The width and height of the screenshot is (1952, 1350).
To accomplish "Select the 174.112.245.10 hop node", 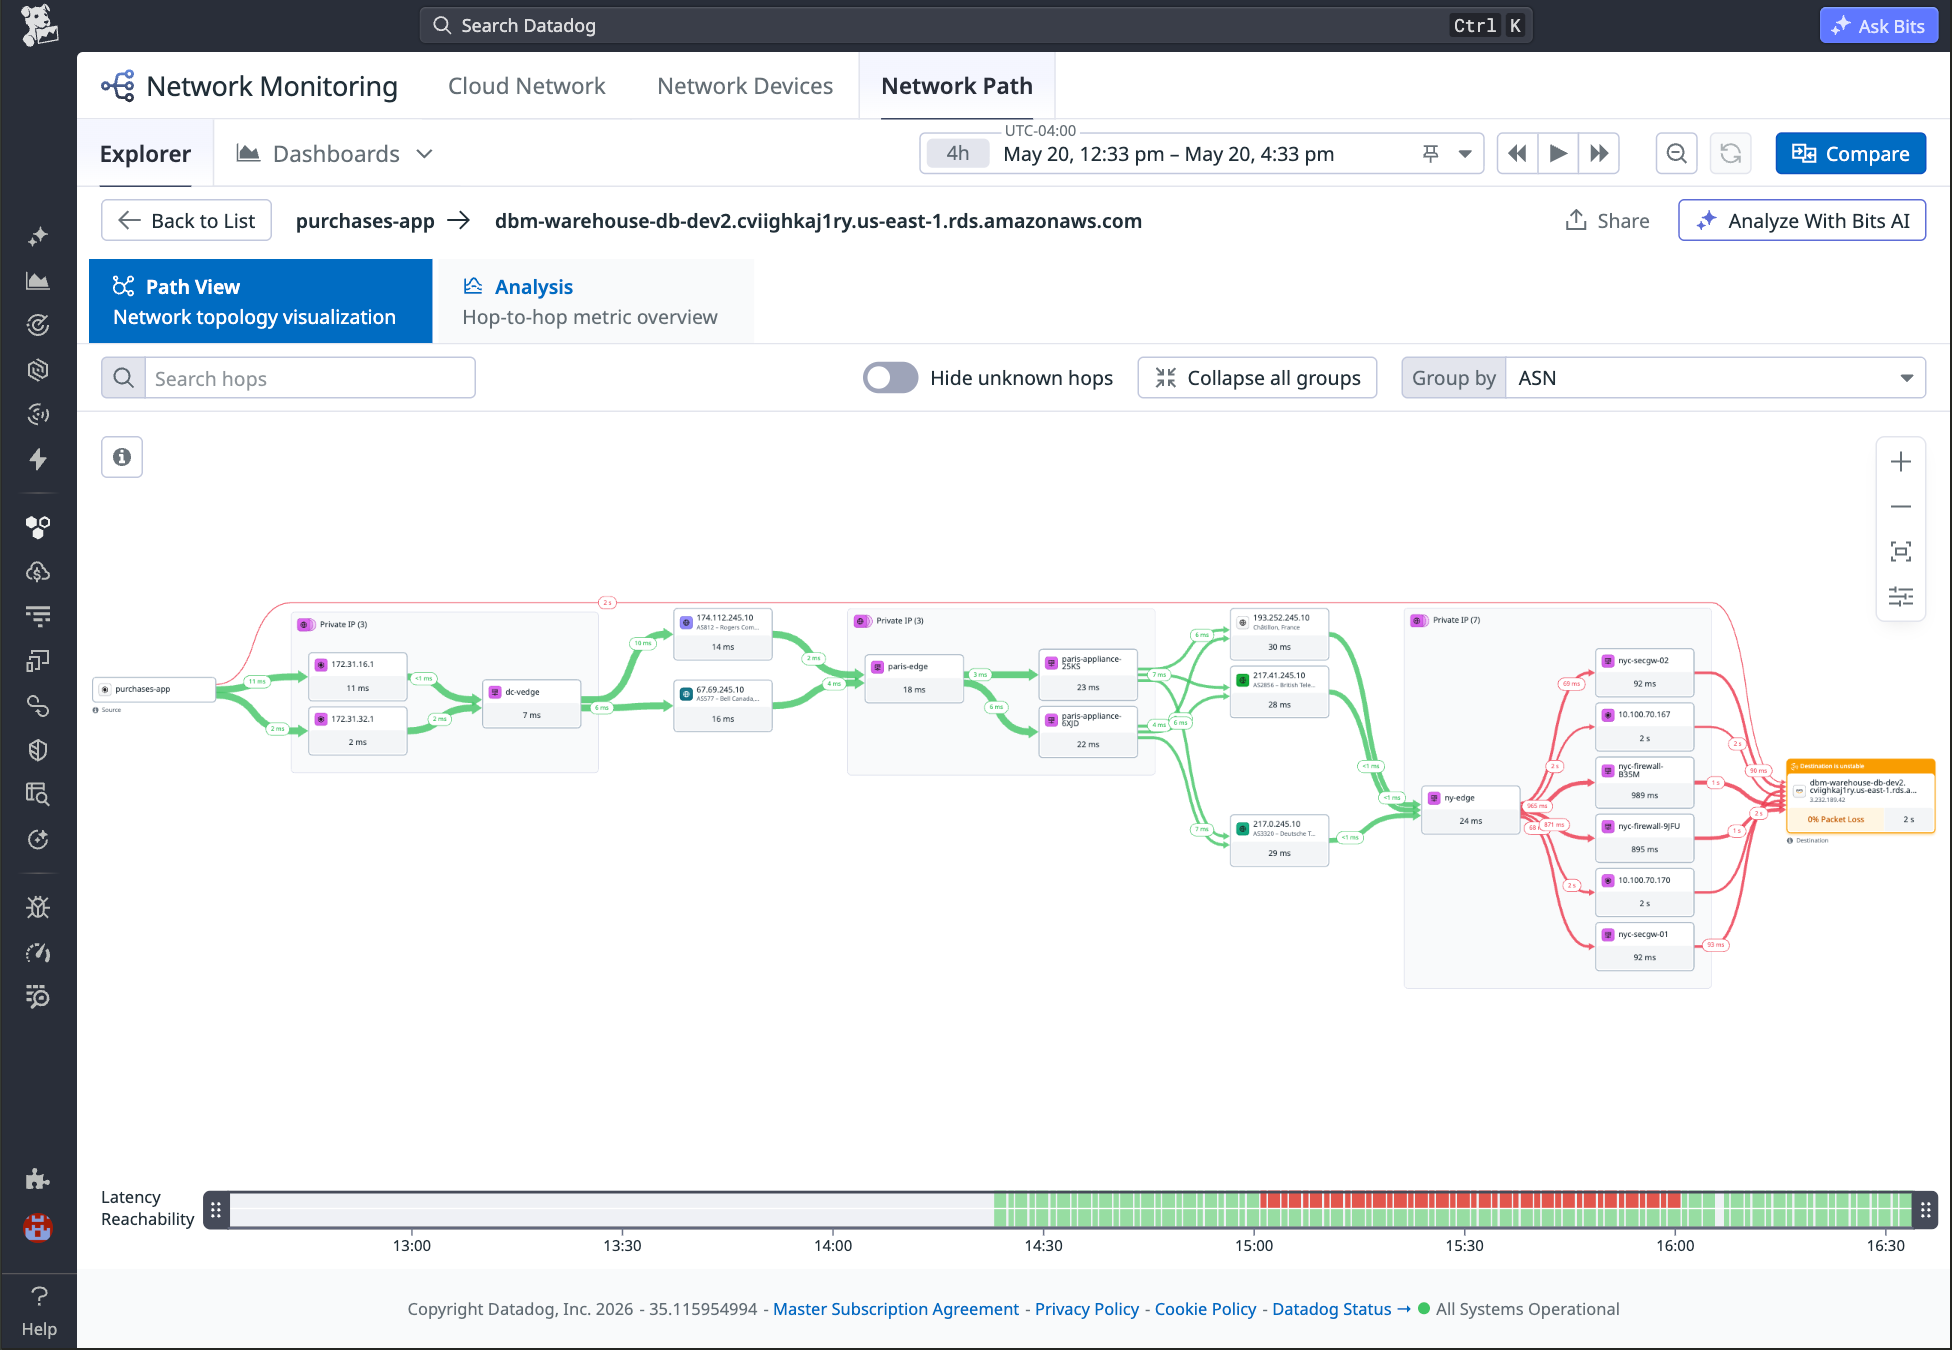I will point(723,634).
